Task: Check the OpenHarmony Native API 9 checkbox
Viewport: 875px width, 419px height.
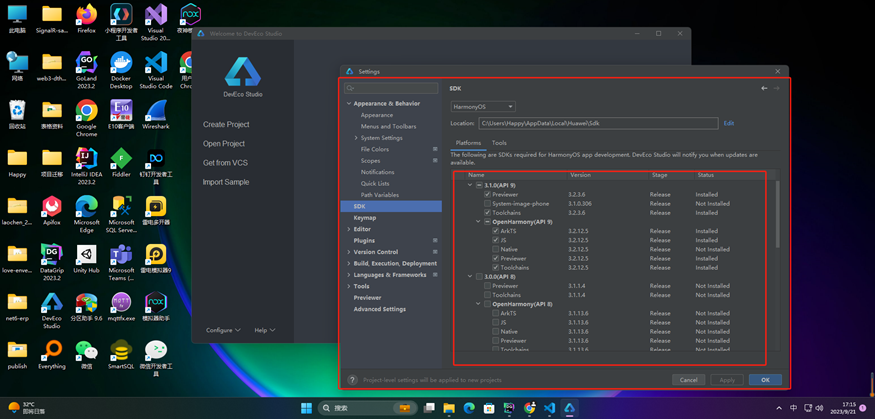Action: tap(496, 249)
